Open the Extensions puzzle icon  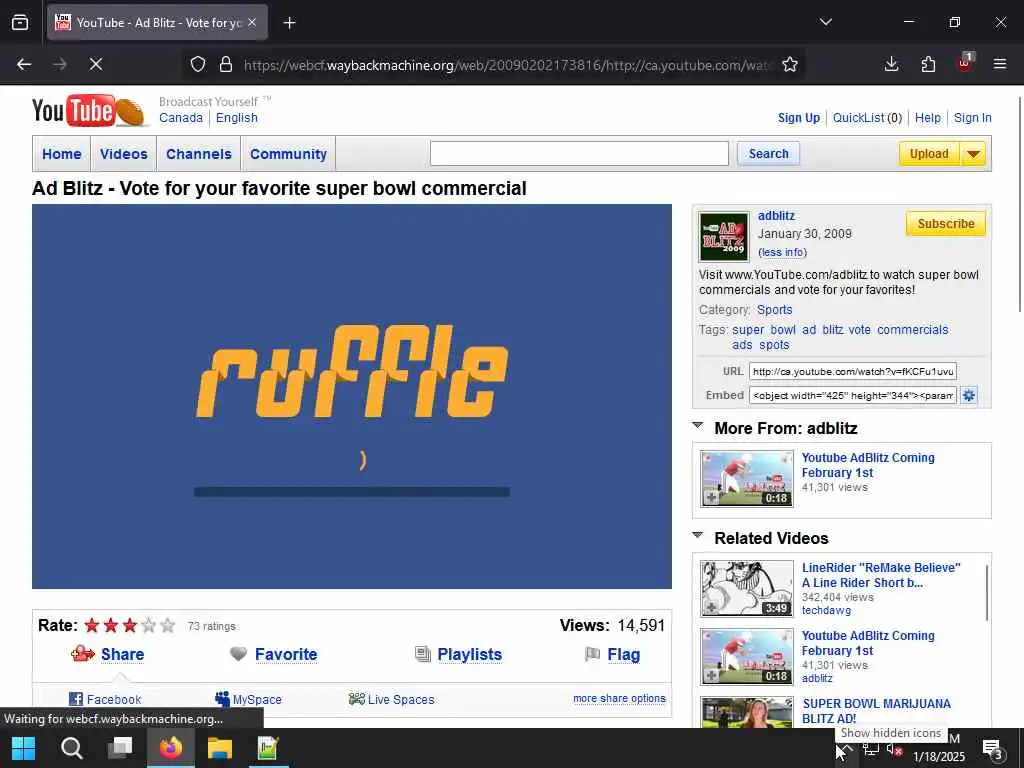[x=928, y=64]
